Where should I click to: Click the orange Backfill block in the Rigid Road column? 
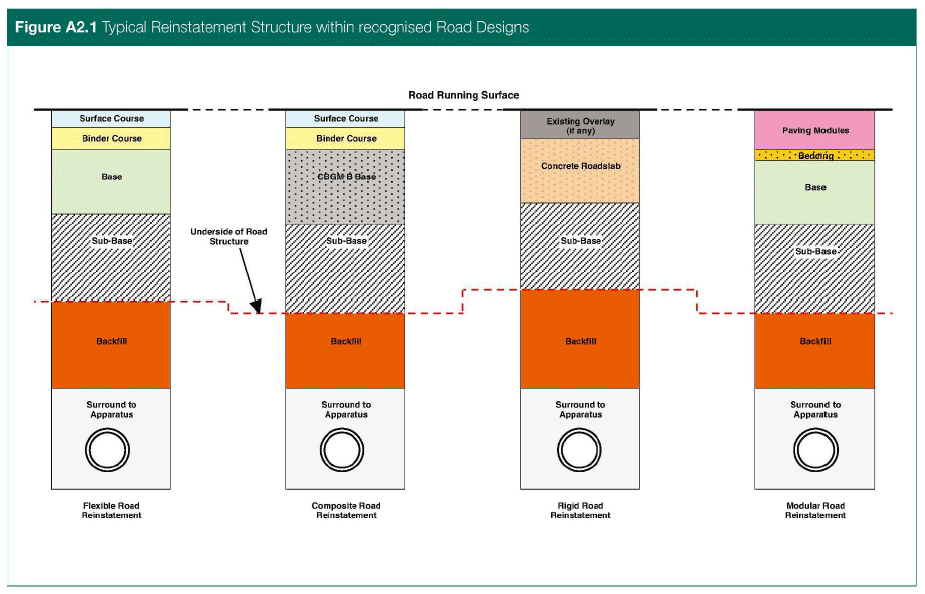point(580,339)
